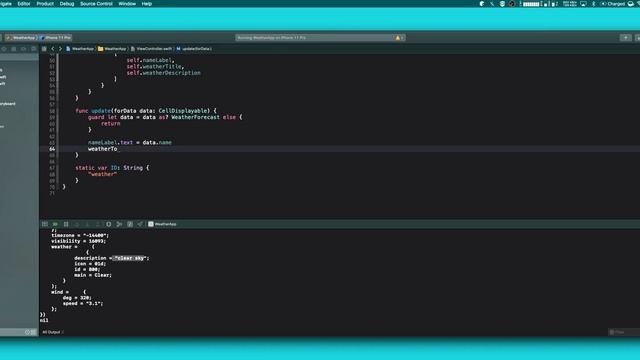Click the AirPlay display menu bar icon

(x=583, y=4)
